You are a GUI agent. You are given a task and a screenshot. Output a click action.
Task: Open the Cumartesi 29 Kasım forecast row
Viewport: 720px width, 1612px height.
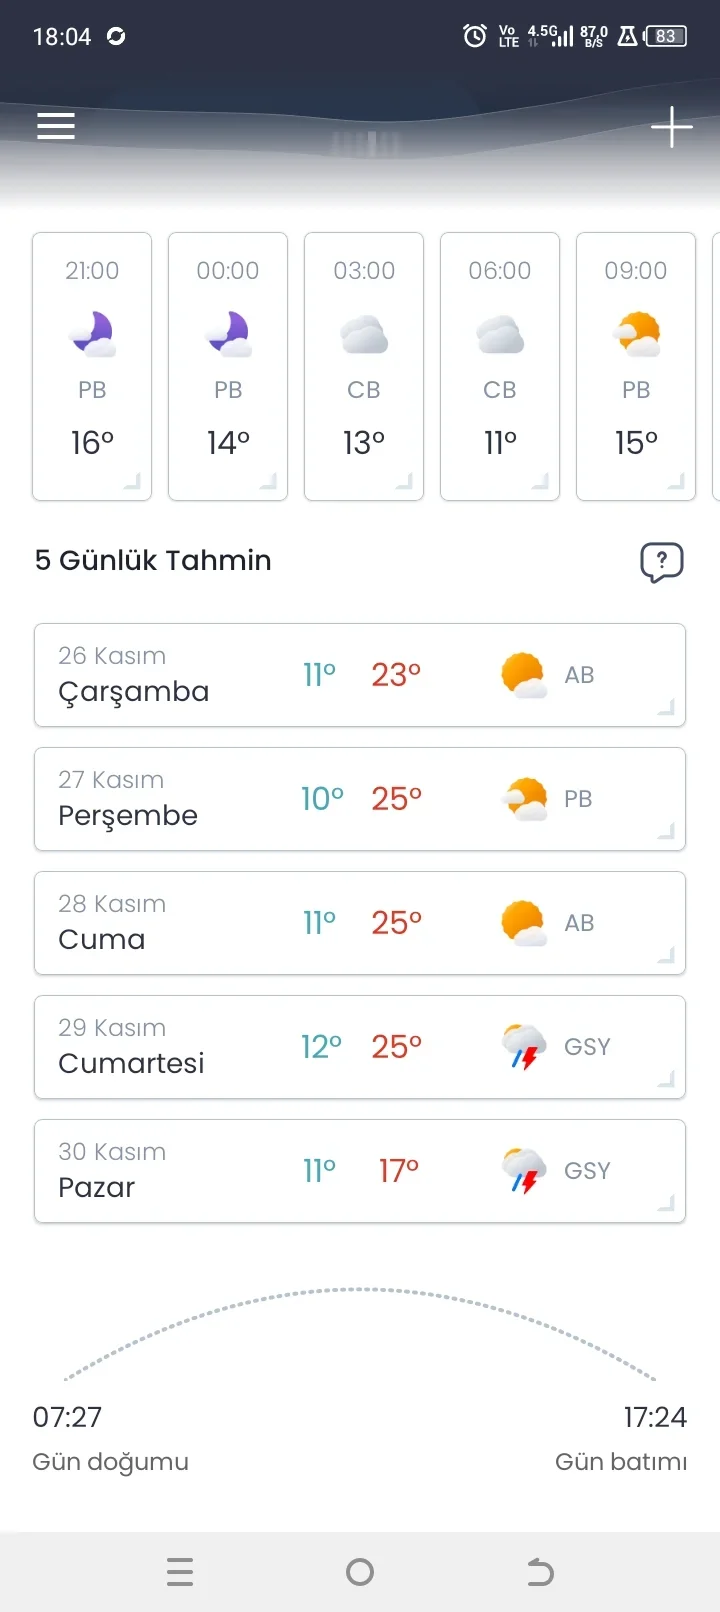click(x=360, y=1047)
